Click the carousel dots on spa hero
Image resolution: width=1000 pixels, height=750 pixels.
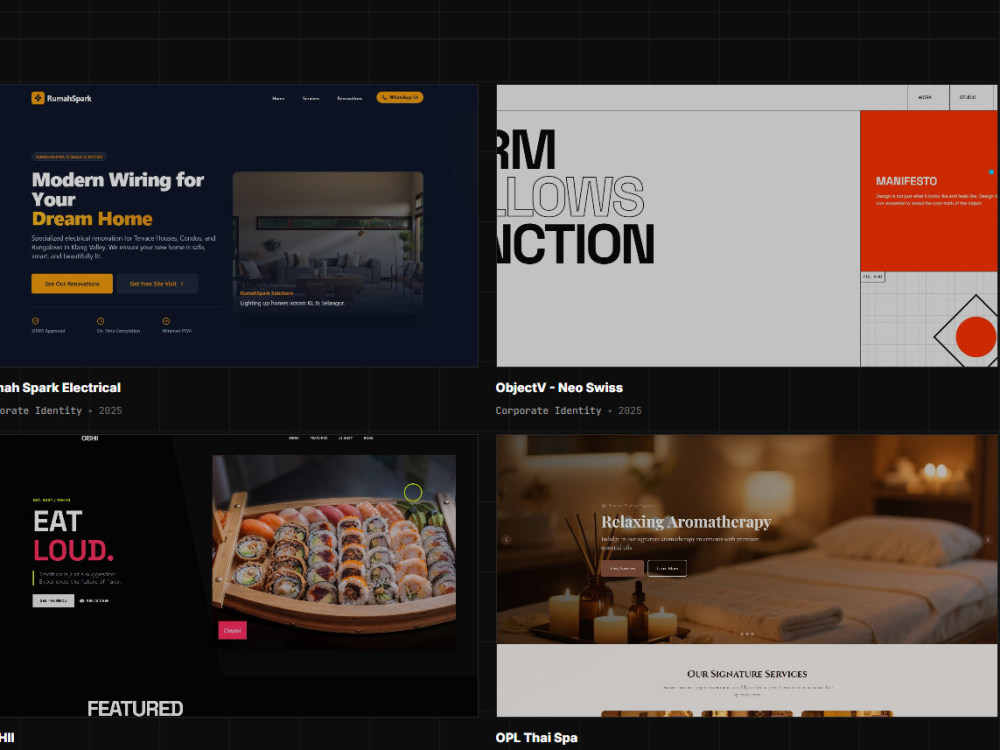[x=747, y=634]
